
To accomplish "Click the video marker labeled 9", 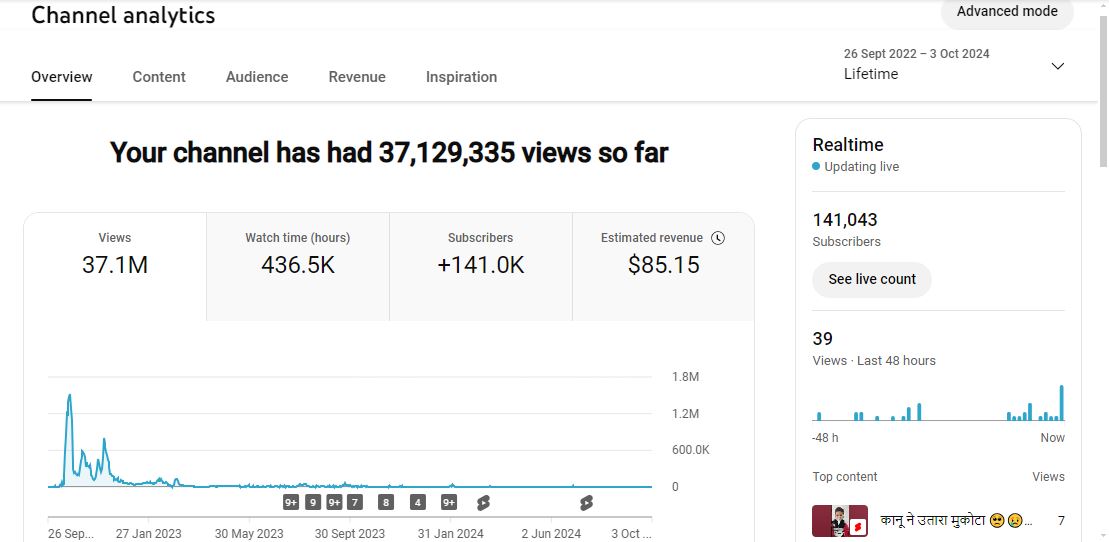I will click(313, 502).
